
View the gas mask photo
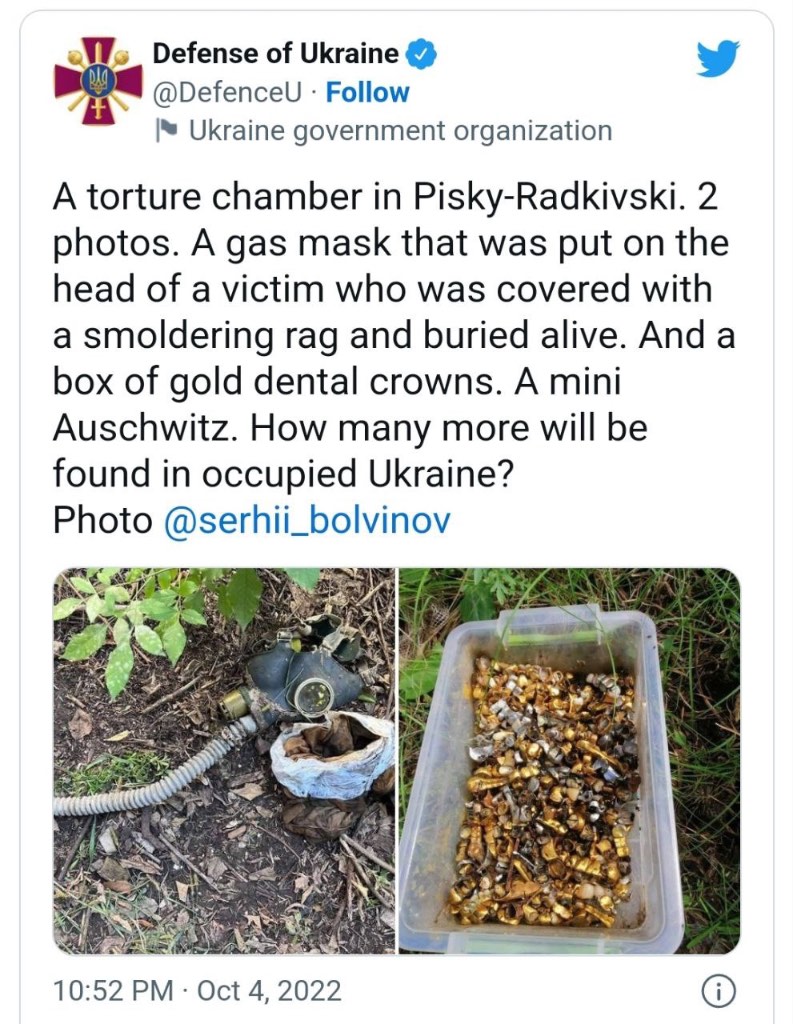[224, 761]
